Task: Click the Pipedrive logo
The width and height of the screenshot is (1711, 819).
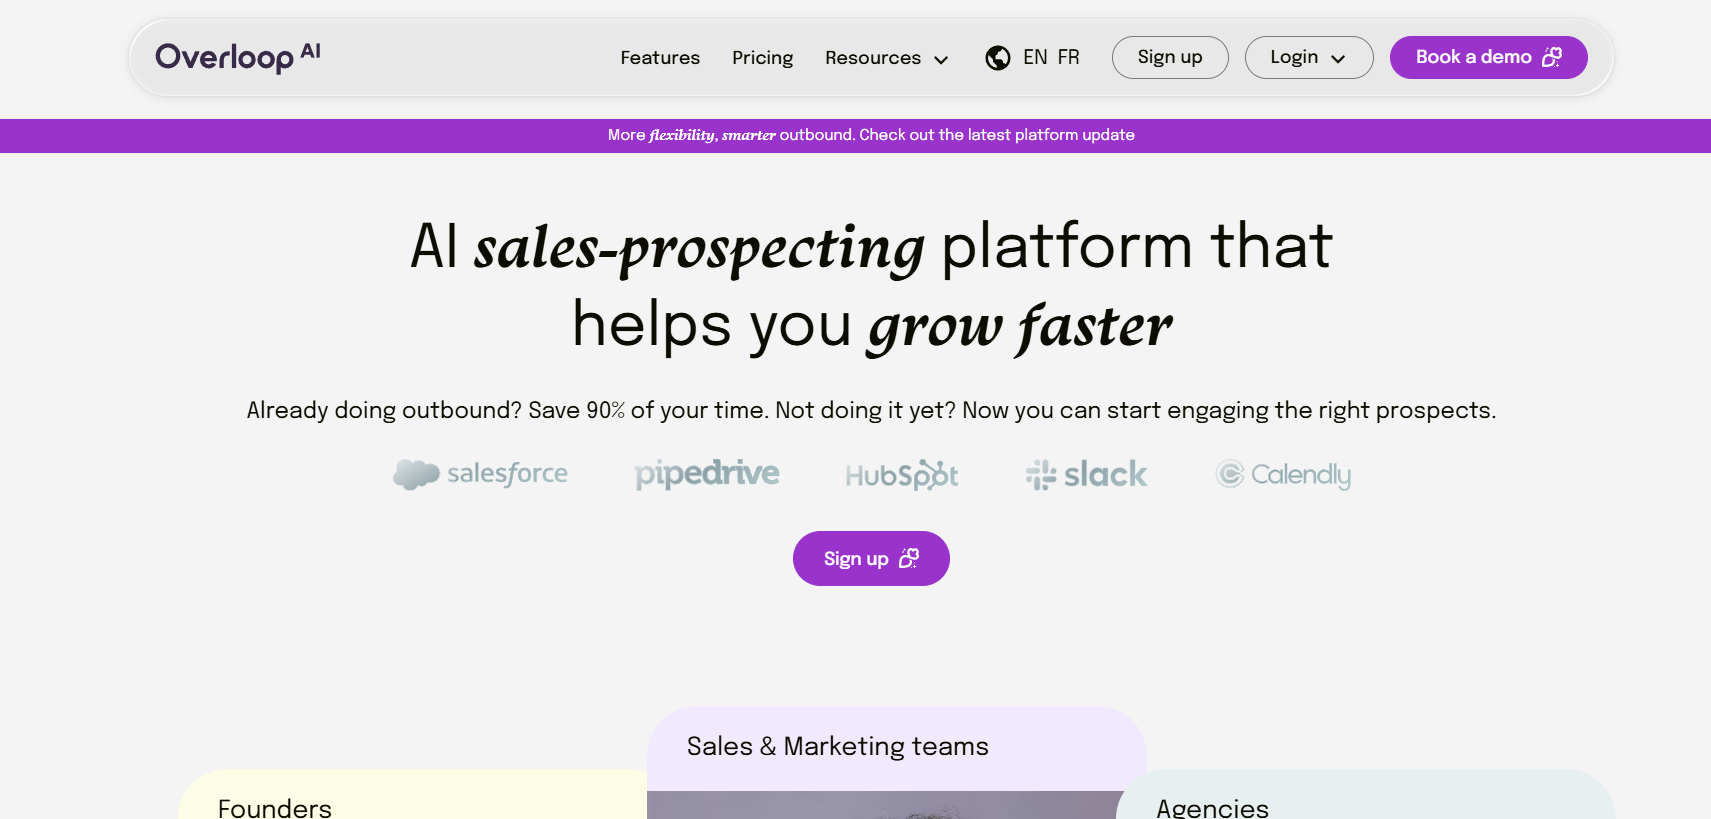Action: (706, 474)
